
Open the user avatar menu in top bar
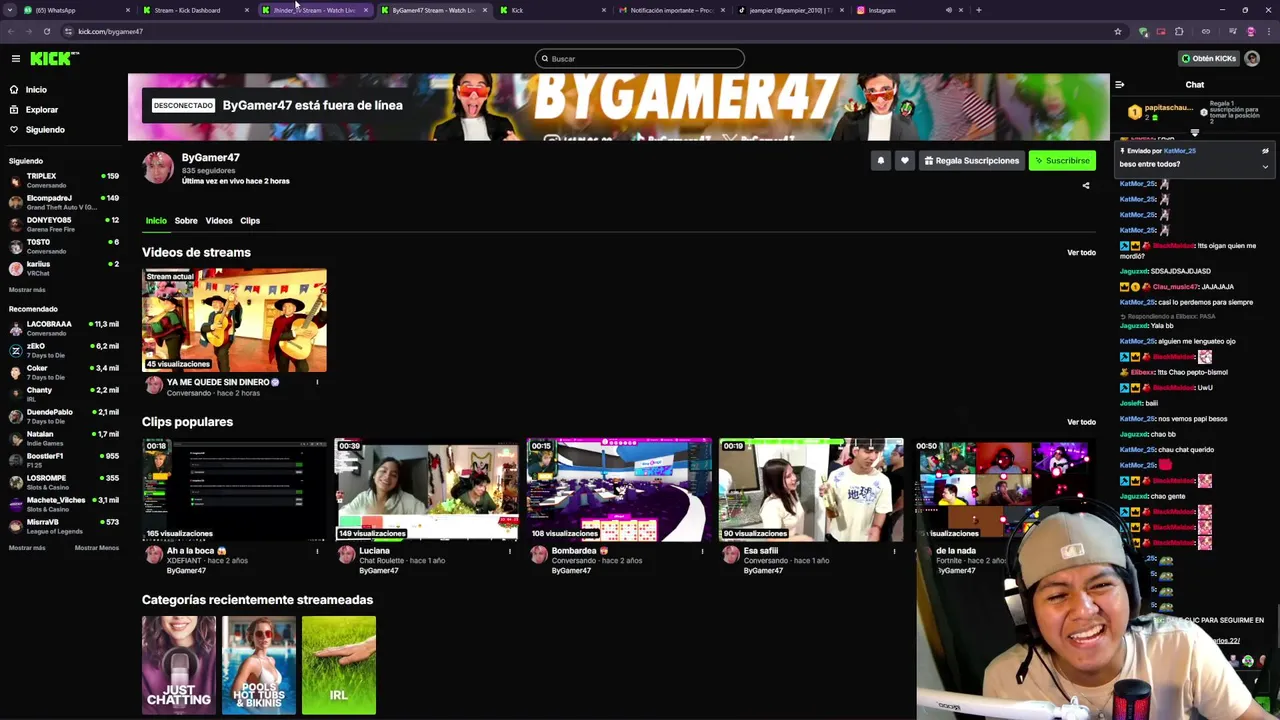click(x=1252, y=59)
